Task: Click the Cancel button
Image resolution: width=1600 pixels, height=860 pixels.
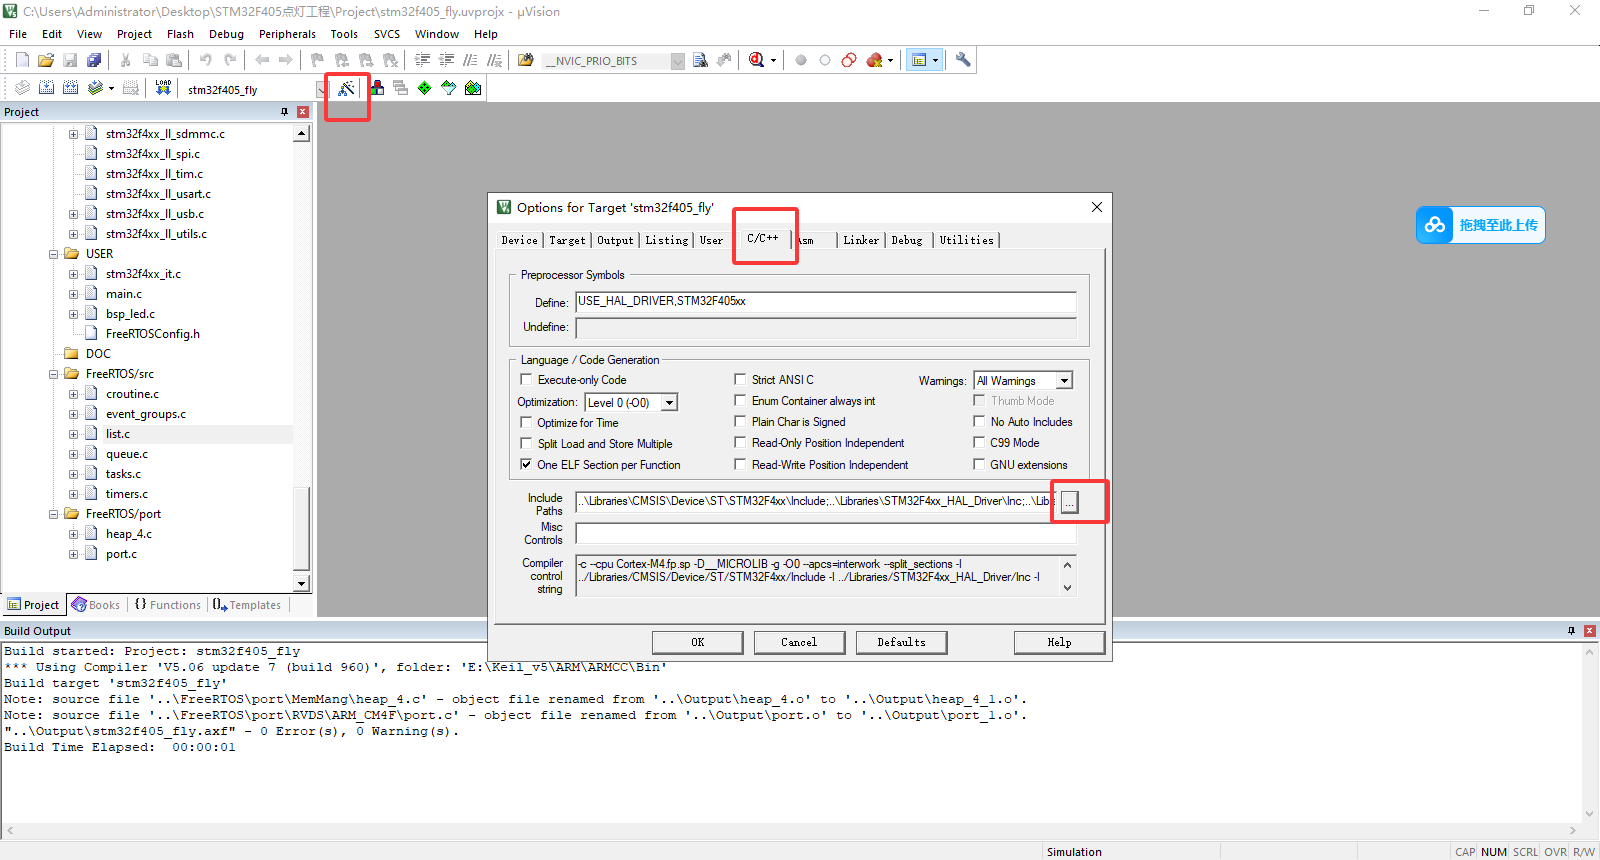Action: tap(799, 642)
